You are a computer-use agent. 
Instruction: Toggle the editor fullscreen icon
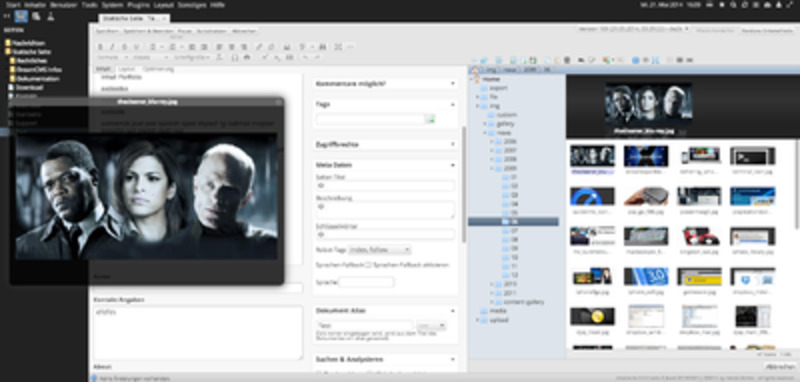(x=338, y=46)
